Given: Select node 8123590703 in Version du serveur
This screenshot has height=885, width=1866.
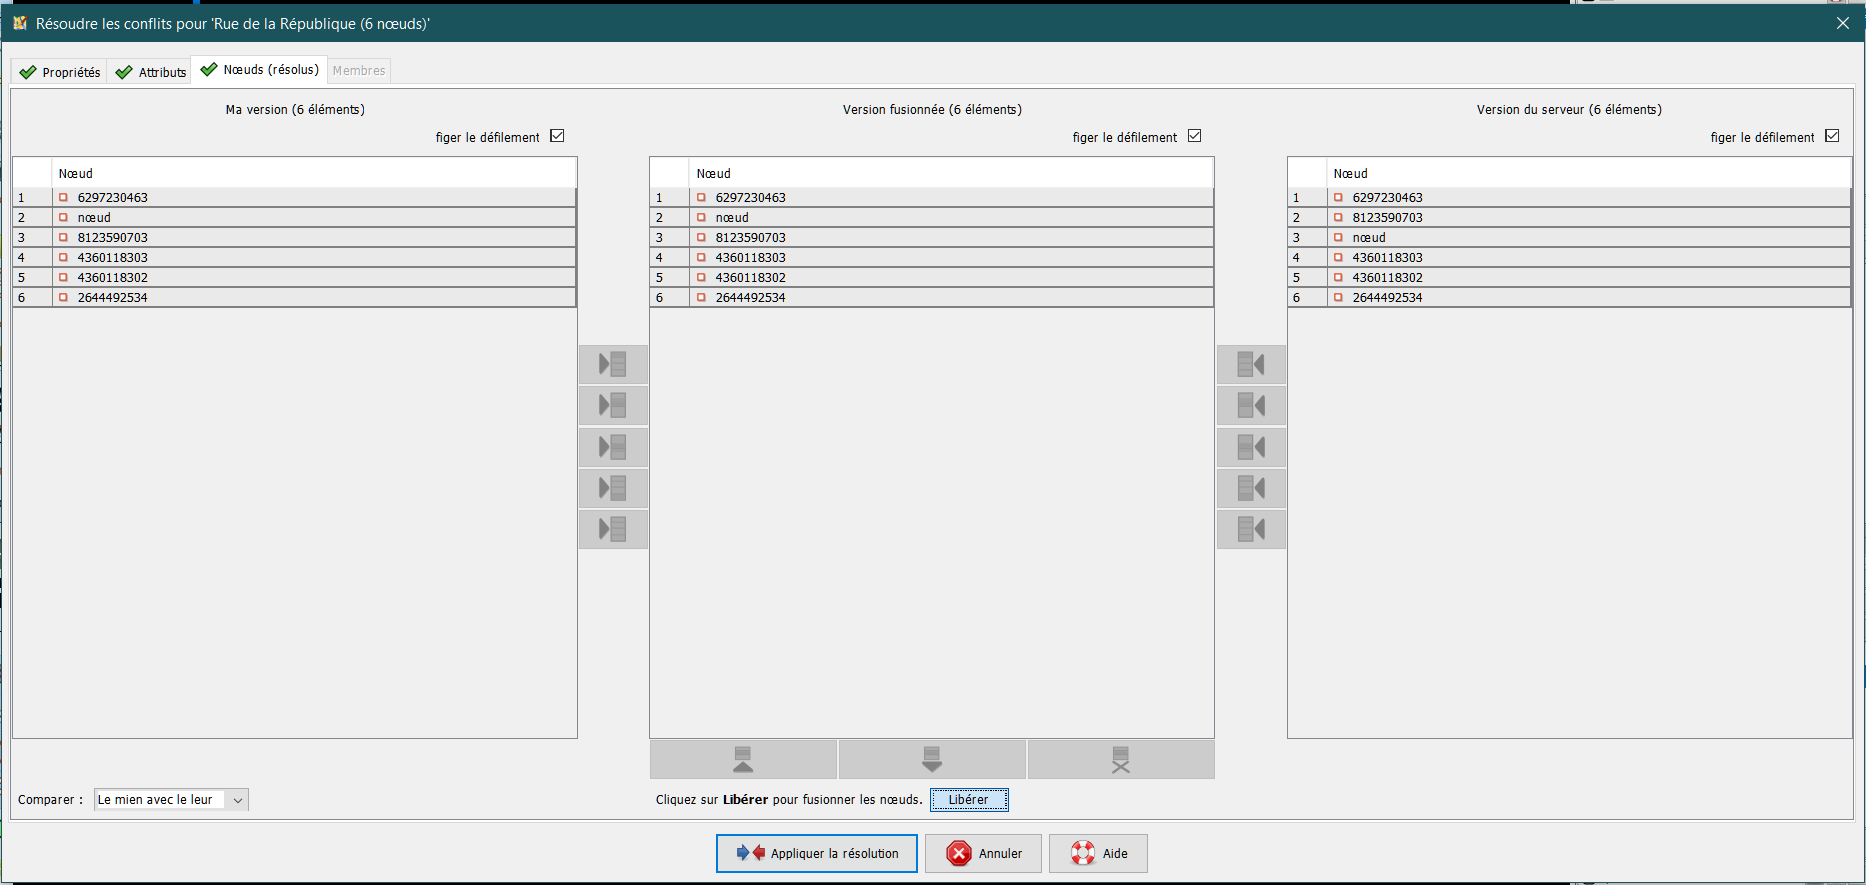Looking at the screenshot, I should pyautogui.click(x=1569, y=218).
